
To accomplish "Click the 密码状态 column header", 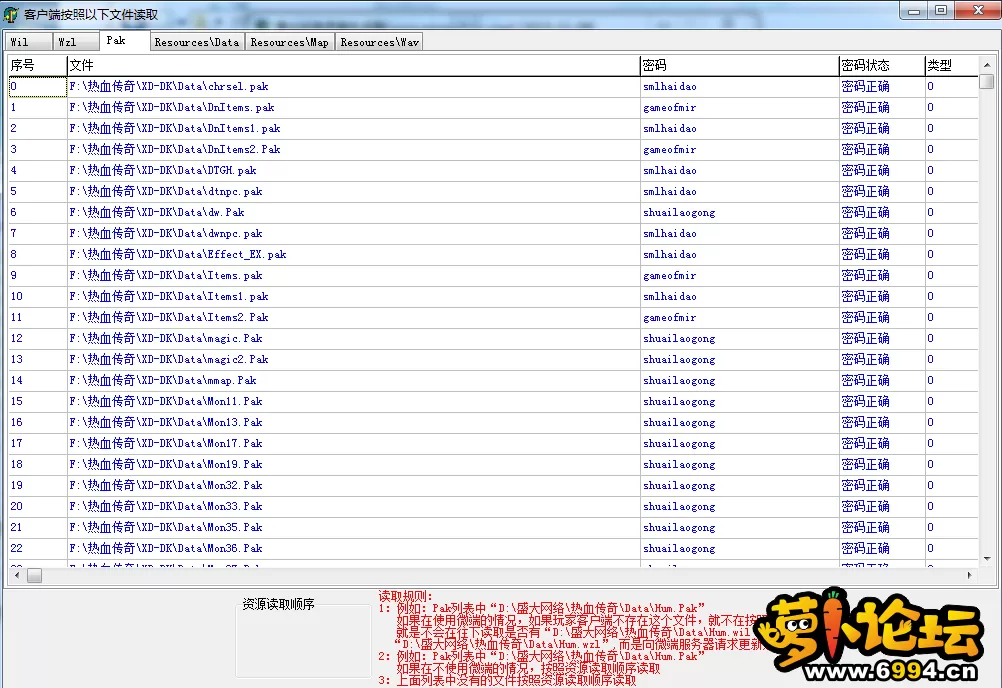I will [x=882, y=65].
